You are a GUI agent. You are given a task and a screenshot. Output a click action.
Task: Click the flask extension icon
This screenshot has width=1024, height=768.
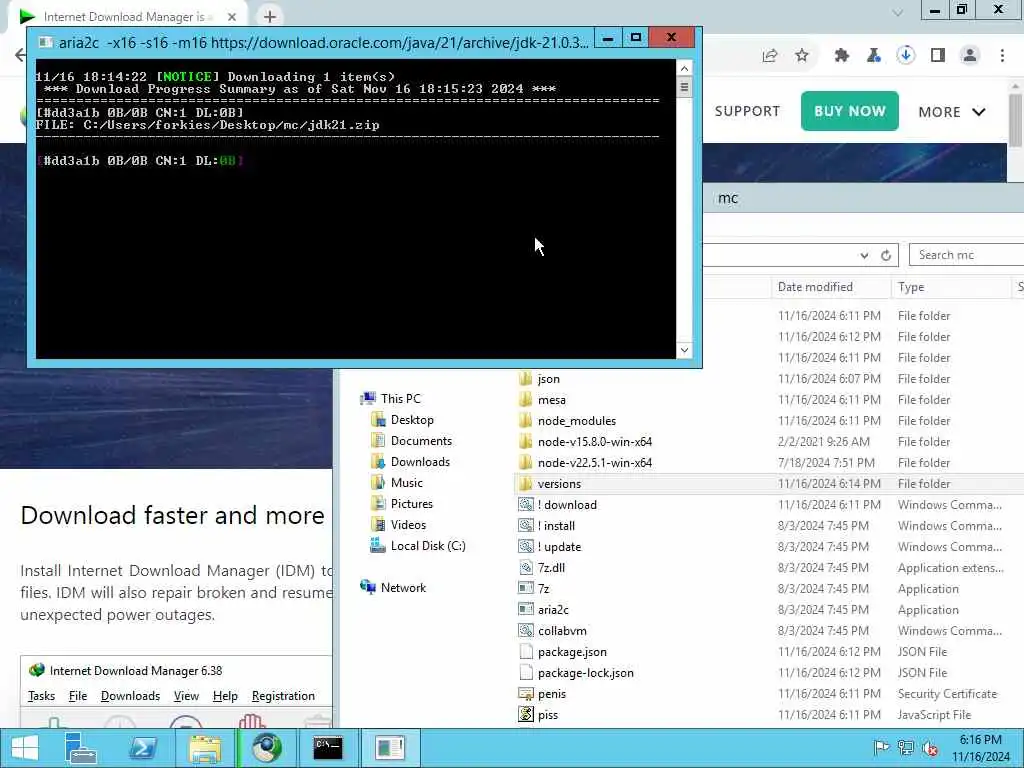(874, 56)
